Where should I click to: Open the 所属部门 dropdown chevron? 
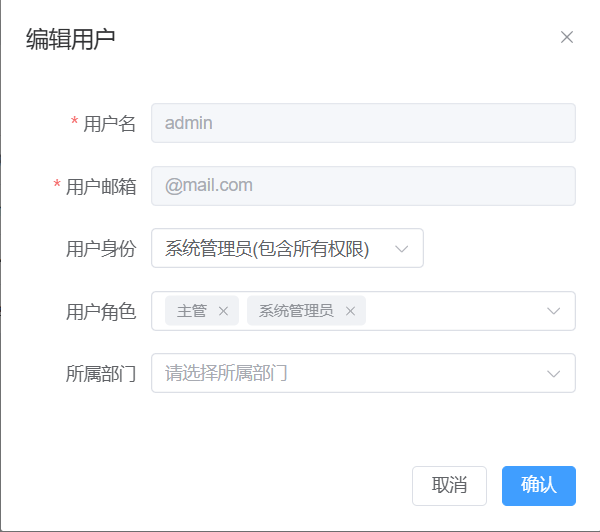click(553, 374)
